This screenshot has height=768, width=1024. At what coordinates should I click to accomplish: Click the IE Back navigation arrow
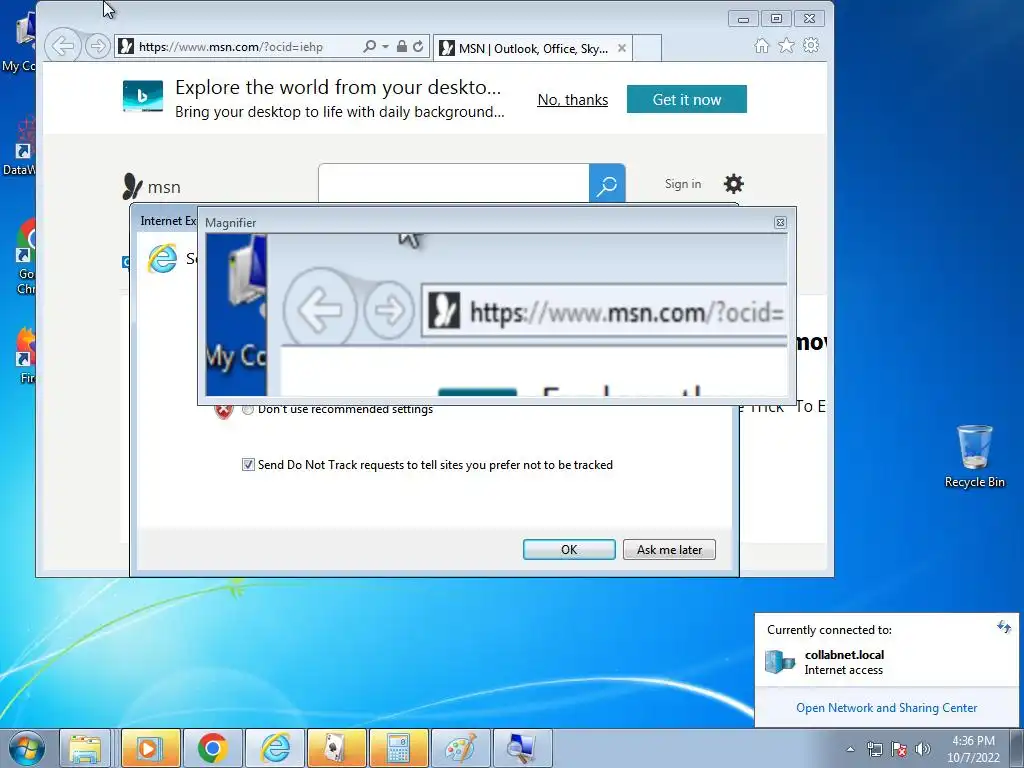[63, 46]
